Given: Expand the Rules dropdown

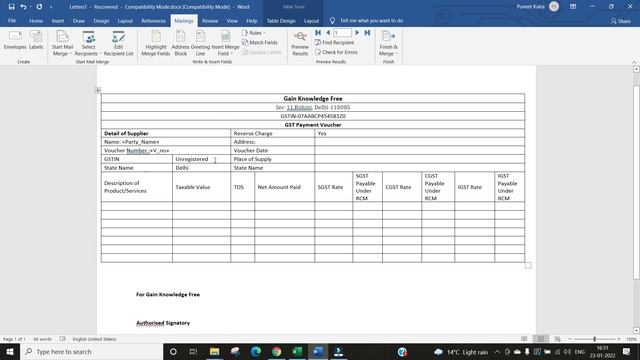Looking at the screenshot, I should click(254, 33).
